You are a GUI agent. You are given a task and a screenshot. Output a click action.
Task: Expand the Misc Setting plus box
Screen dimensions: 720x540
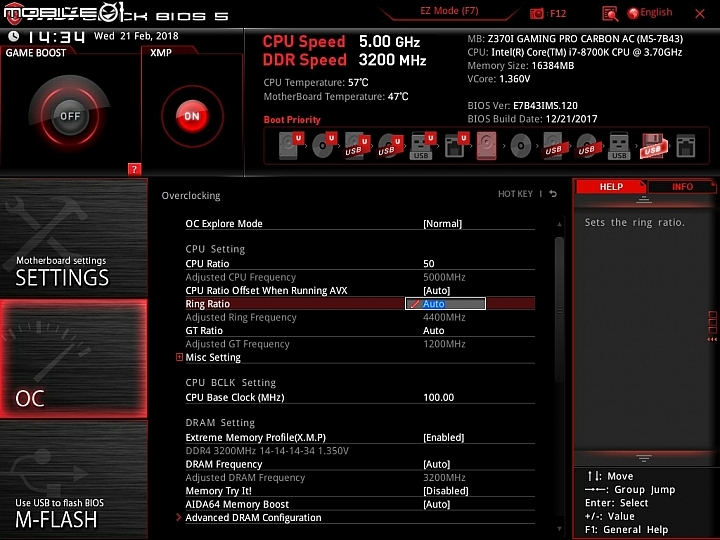180,357
